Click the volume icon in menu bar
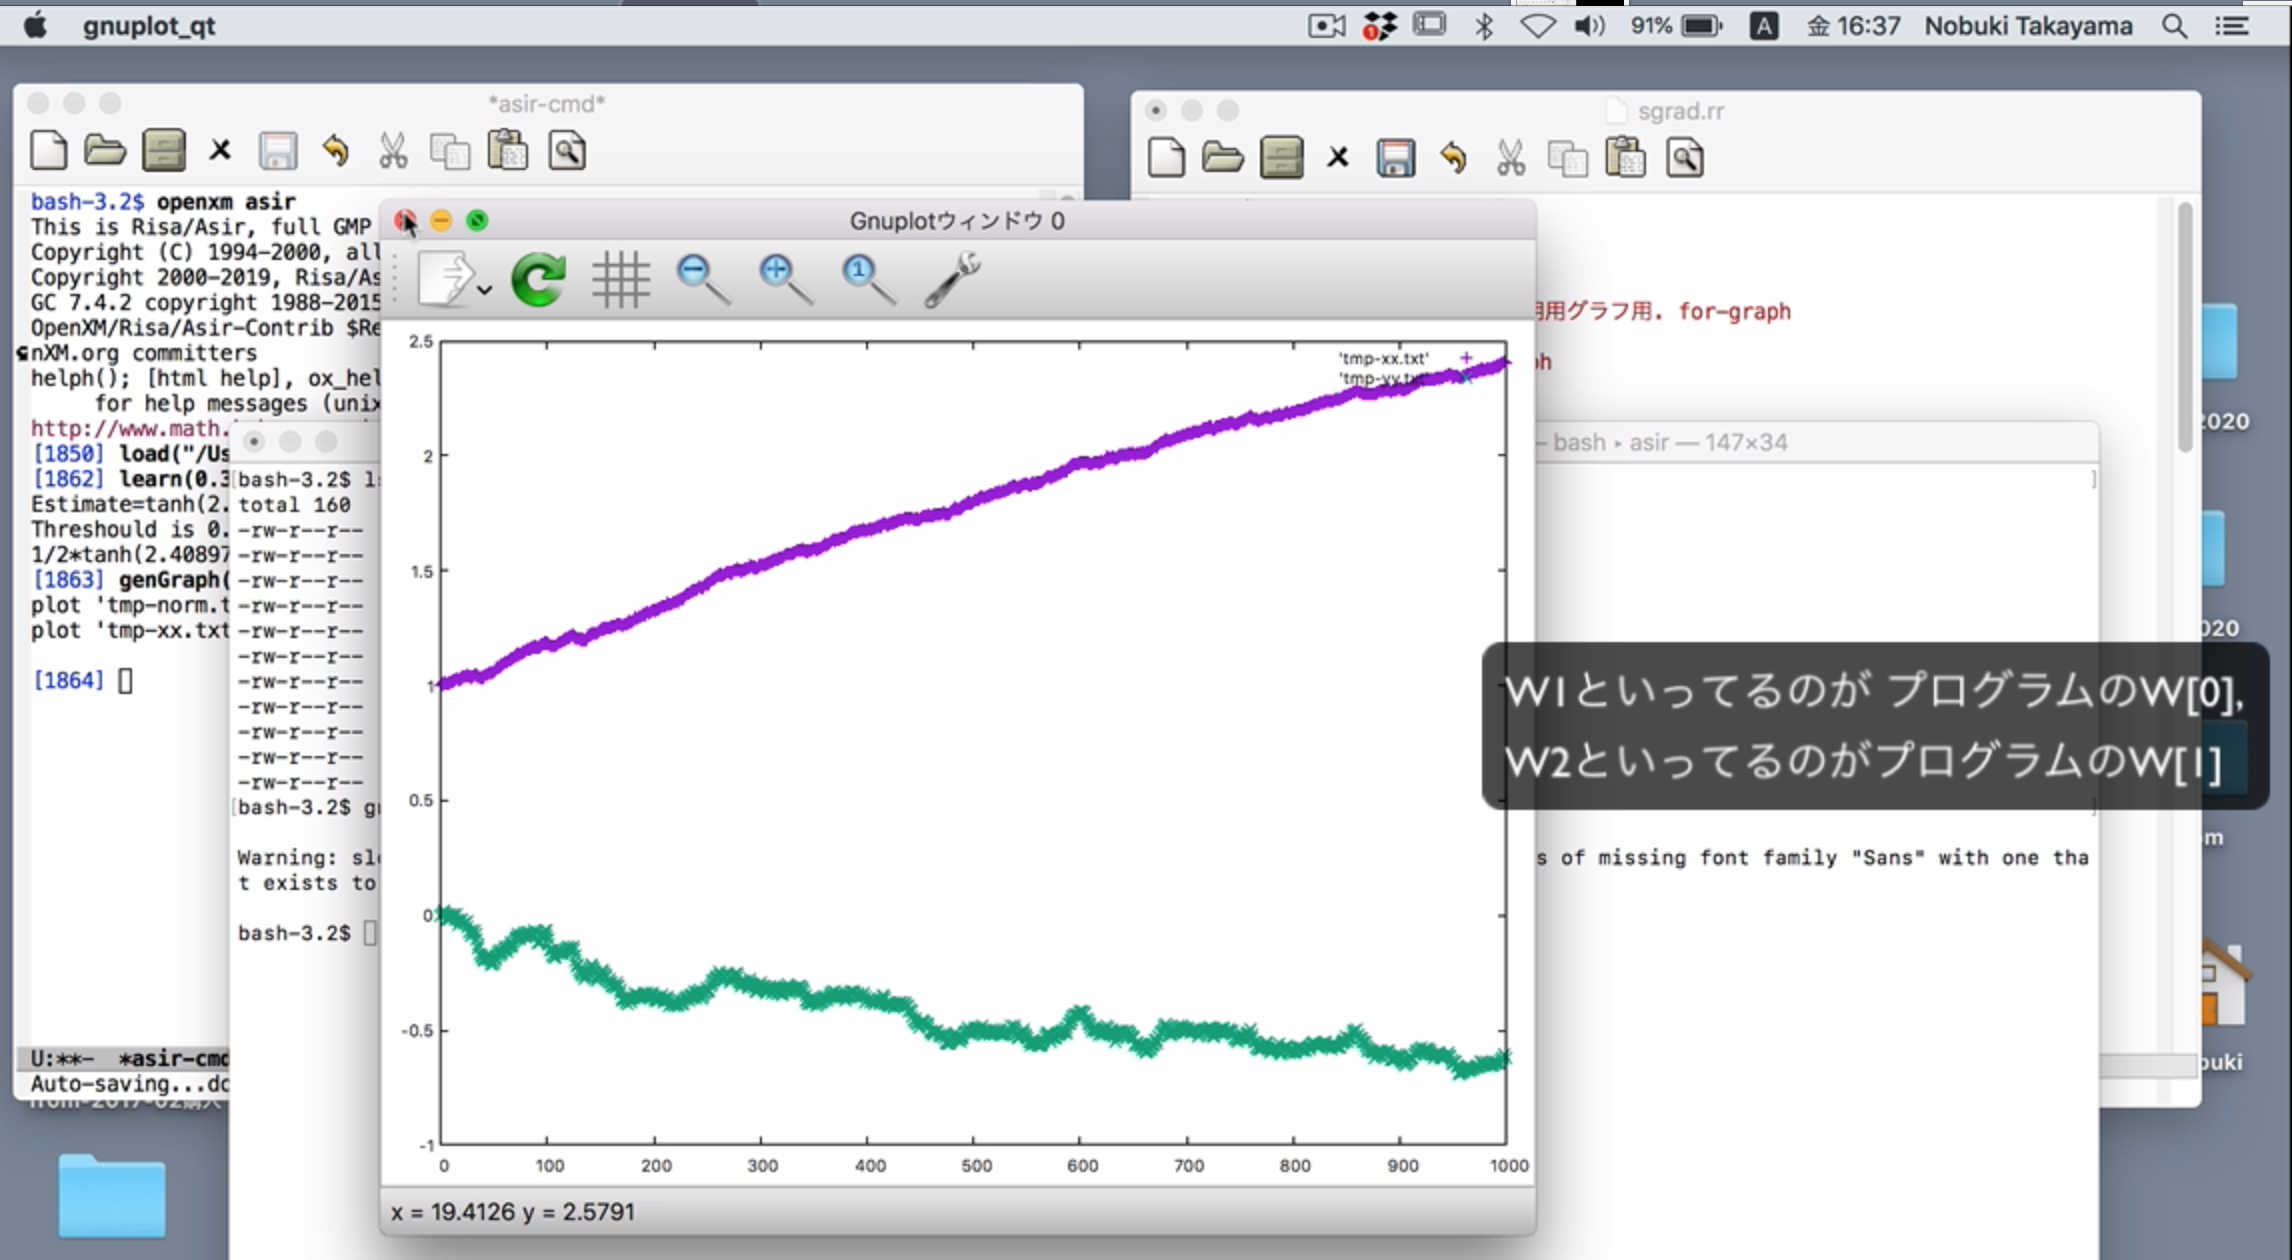2292x1260 pixels. pyautogui.click(x=1589, y=26)
